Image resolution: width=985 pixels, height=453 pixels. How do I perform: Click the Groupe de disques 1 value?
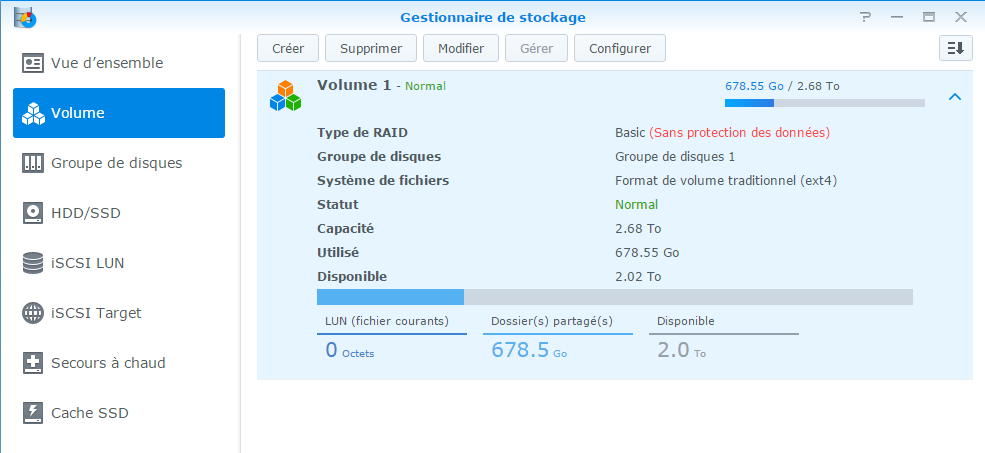[x=675, y=156]
